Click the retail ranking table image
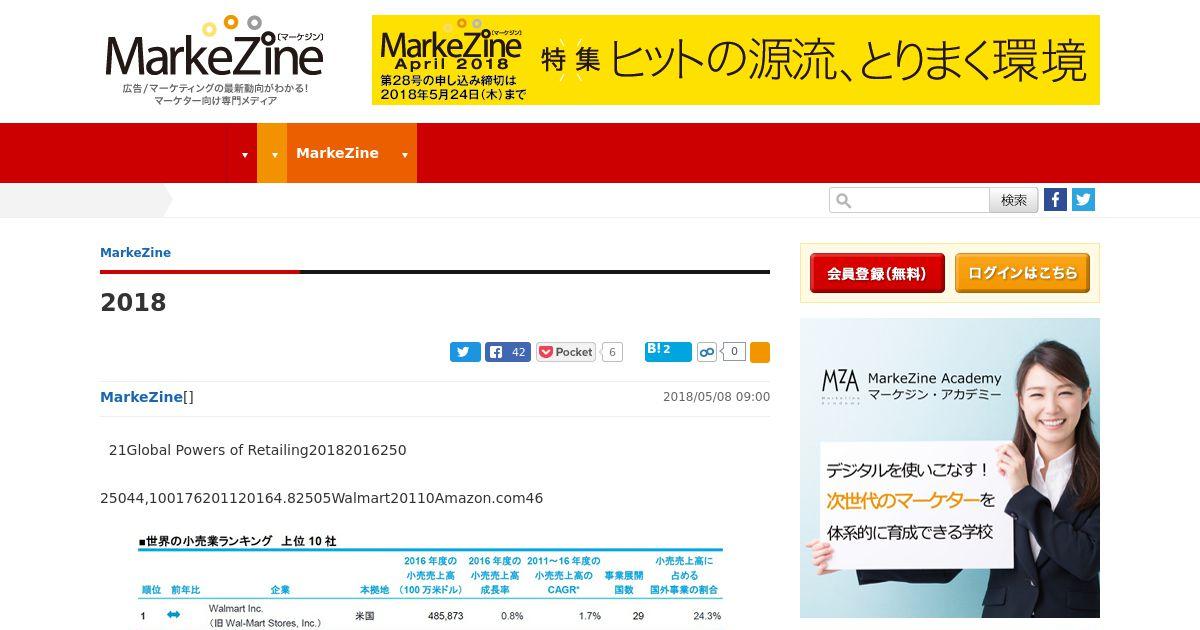This screenshot has width=1200, height=630. pos(430,581)
